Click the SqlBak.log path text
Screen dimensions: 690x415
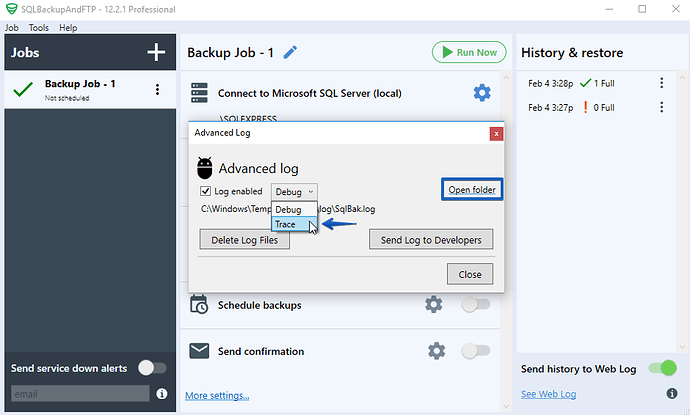click(288, 209)
